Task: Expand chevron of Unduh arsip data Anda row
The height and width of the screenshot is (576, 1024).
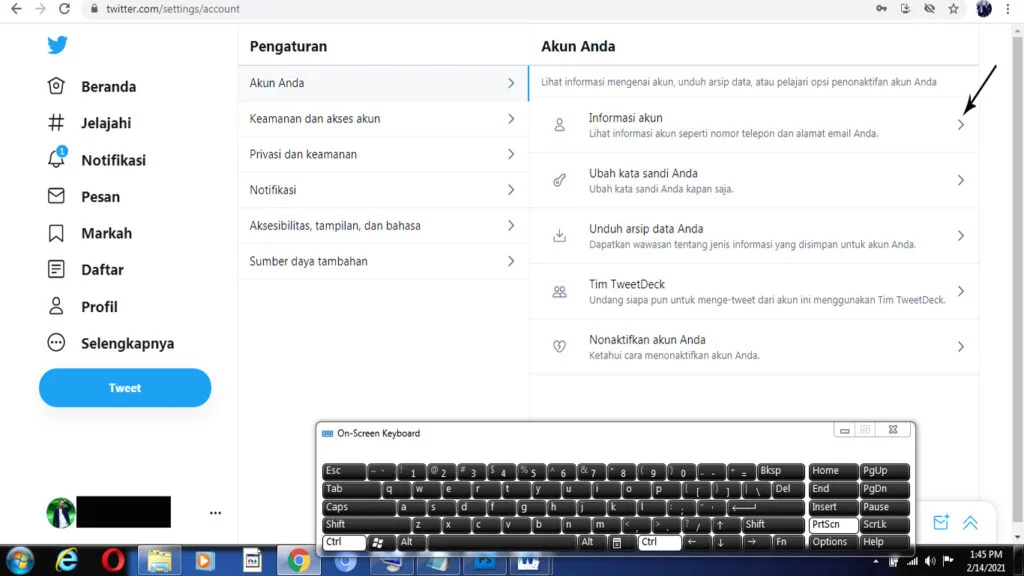Action: point(961,236)
